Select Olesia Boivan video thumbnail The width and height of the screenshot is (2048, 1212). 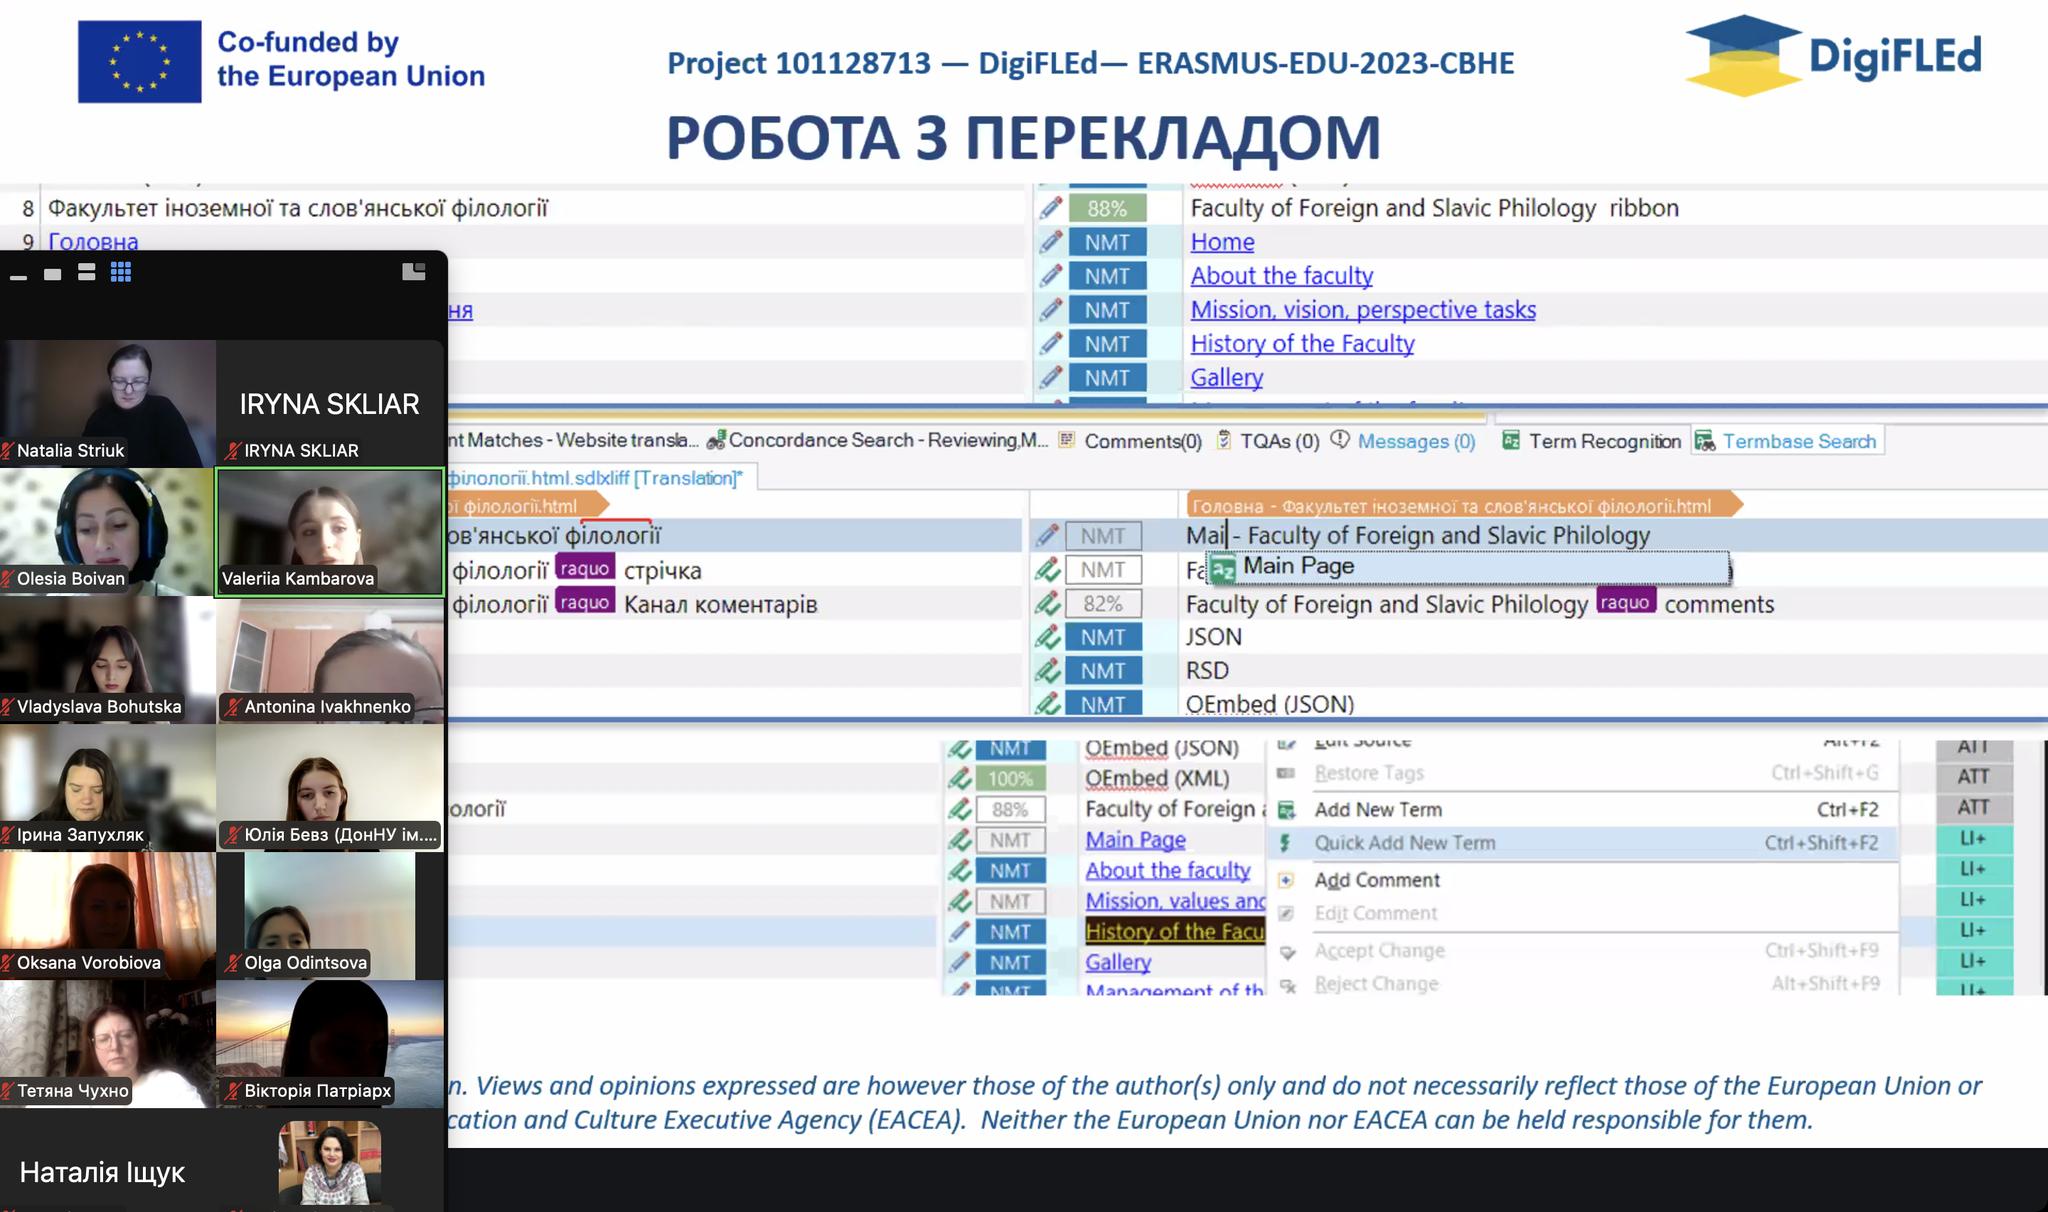coord(107,531)
